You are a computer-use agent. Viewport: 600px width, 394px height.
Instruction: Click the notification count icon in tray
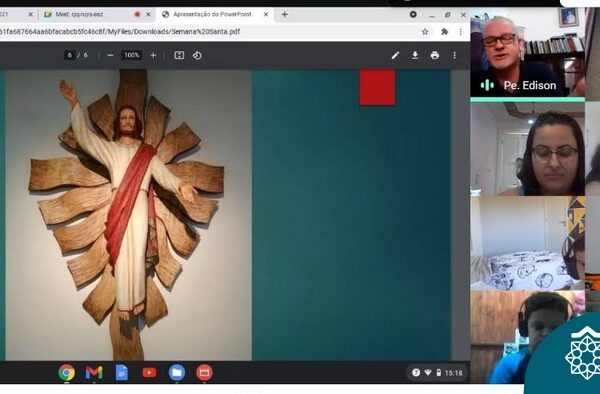click(x=416, y=372)
